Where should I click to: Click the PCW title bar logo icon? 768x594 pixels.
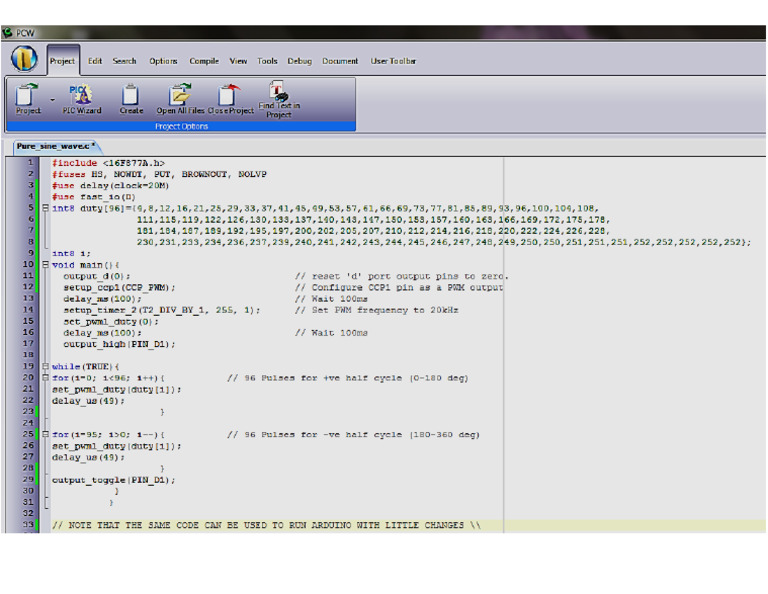tap(7, 33)
